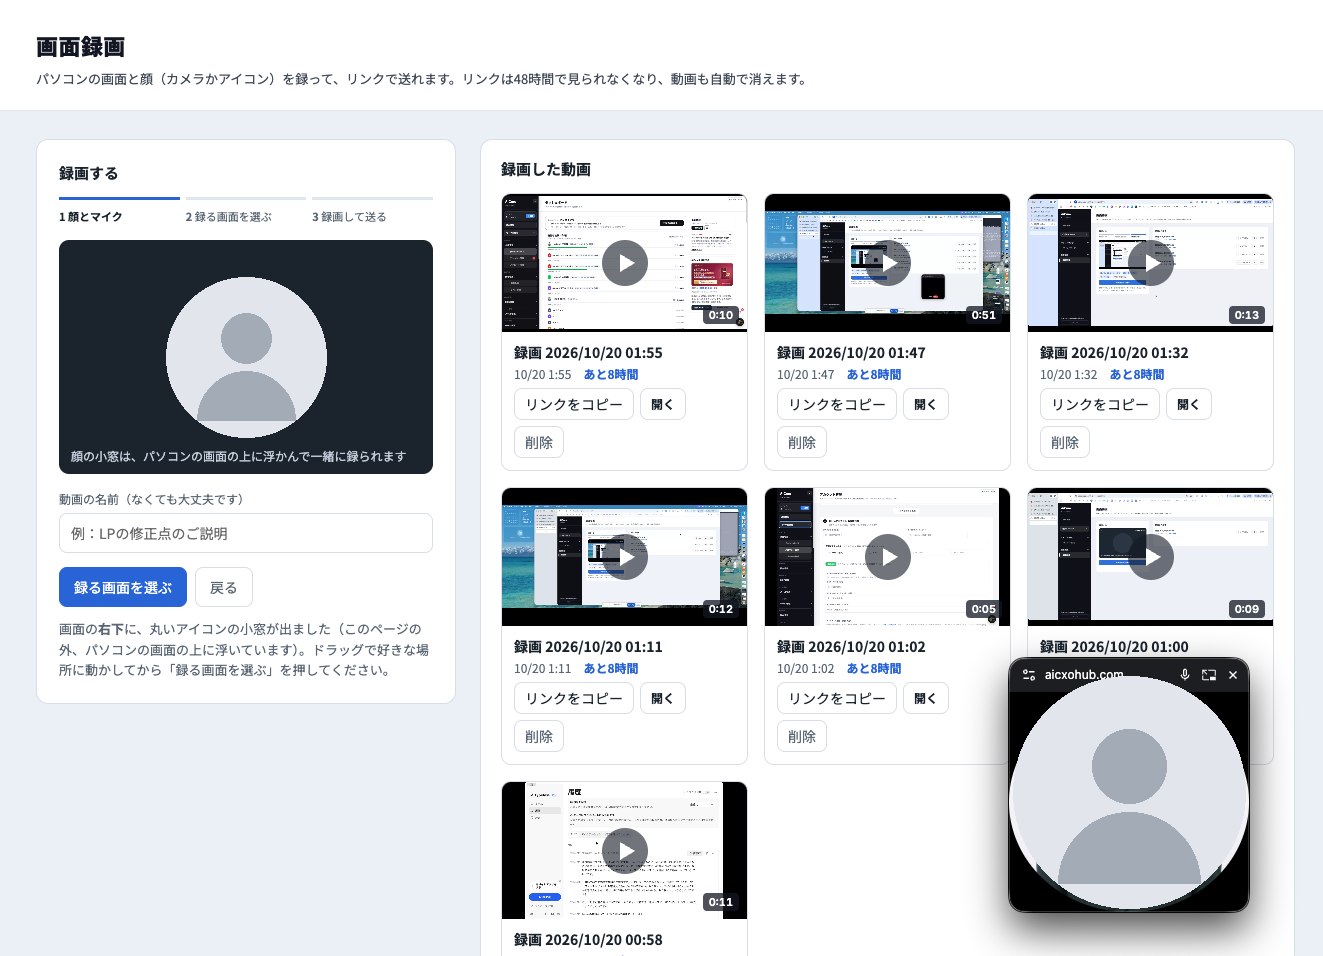
Task: Click the camera avatar preview in recording panel
Action: click(x=246, y=357)
